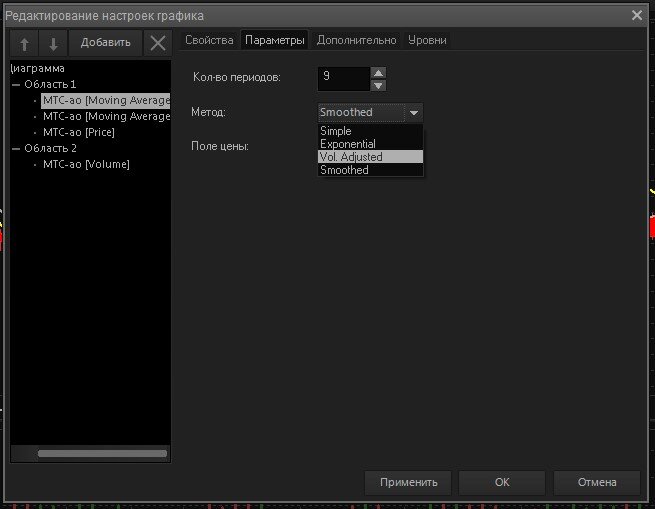Pick Smoothed from the dropdown list
Viewport: 655px width, 509px height.
pos(370,170)
